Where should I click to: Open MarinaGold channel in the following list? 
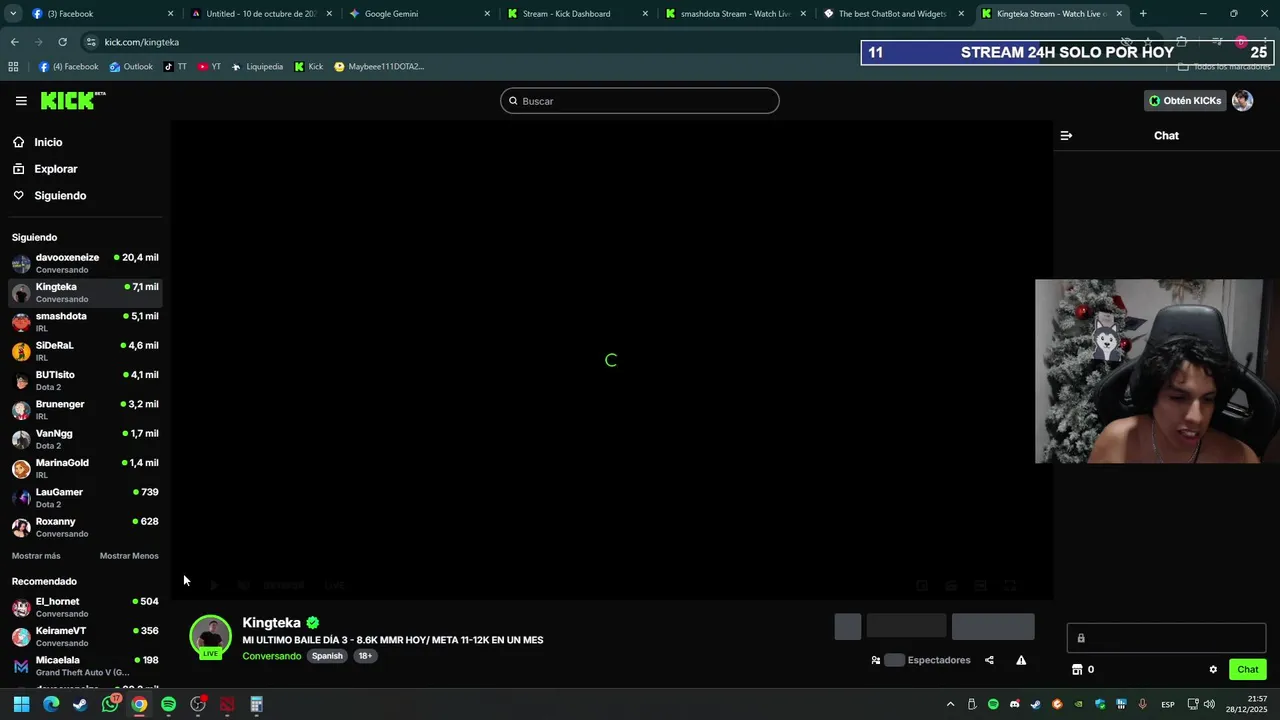pyautogui.click(x=85, y=468)
